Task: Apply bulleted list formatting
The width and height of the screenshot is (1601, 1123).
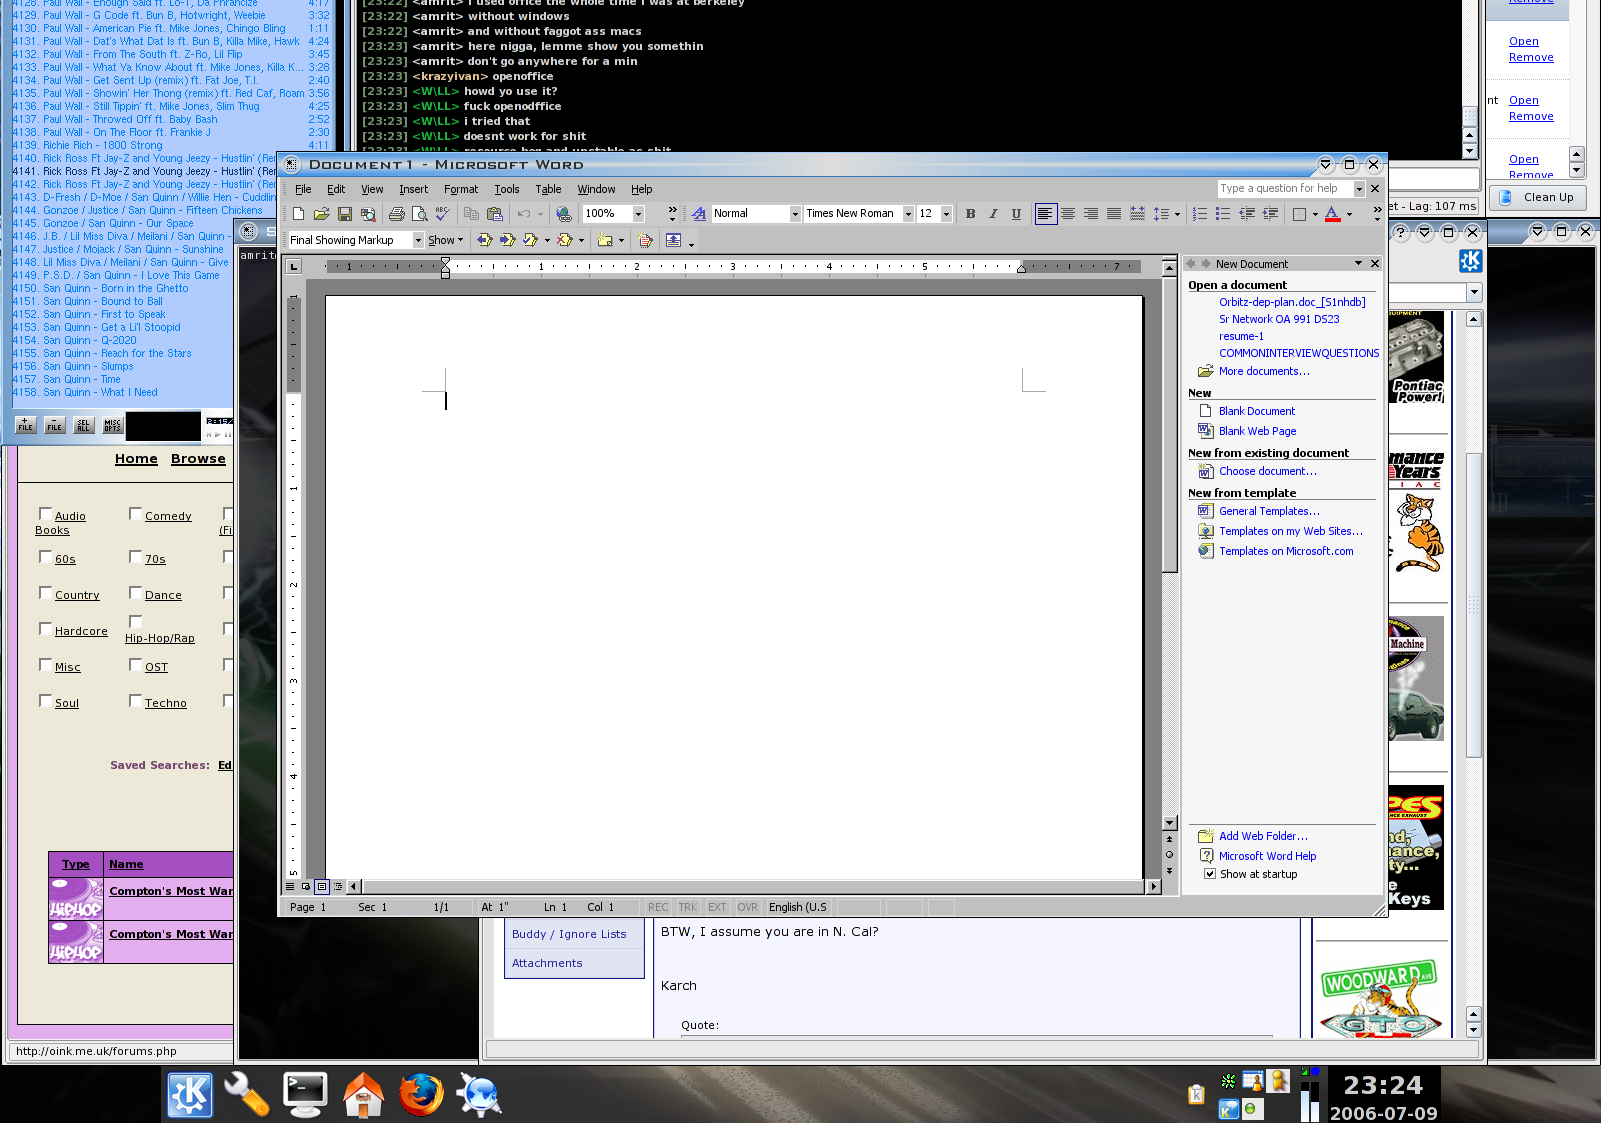Action: 1223,214
